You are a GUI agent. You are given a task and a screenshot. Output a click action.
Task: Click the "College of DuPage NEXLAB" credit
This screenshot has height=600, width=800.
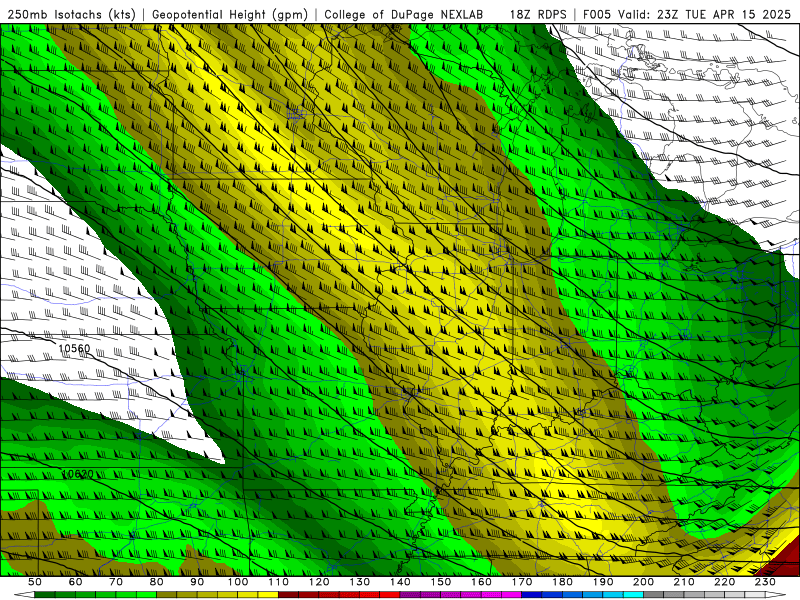pos(404,14)
